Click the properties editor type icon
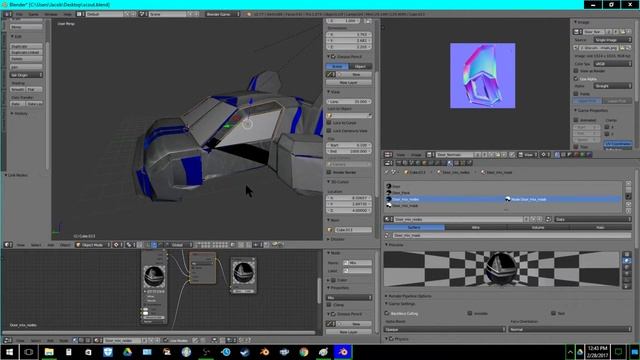Image resolution: width=640 pixels, height=360 pixels. 389,163
